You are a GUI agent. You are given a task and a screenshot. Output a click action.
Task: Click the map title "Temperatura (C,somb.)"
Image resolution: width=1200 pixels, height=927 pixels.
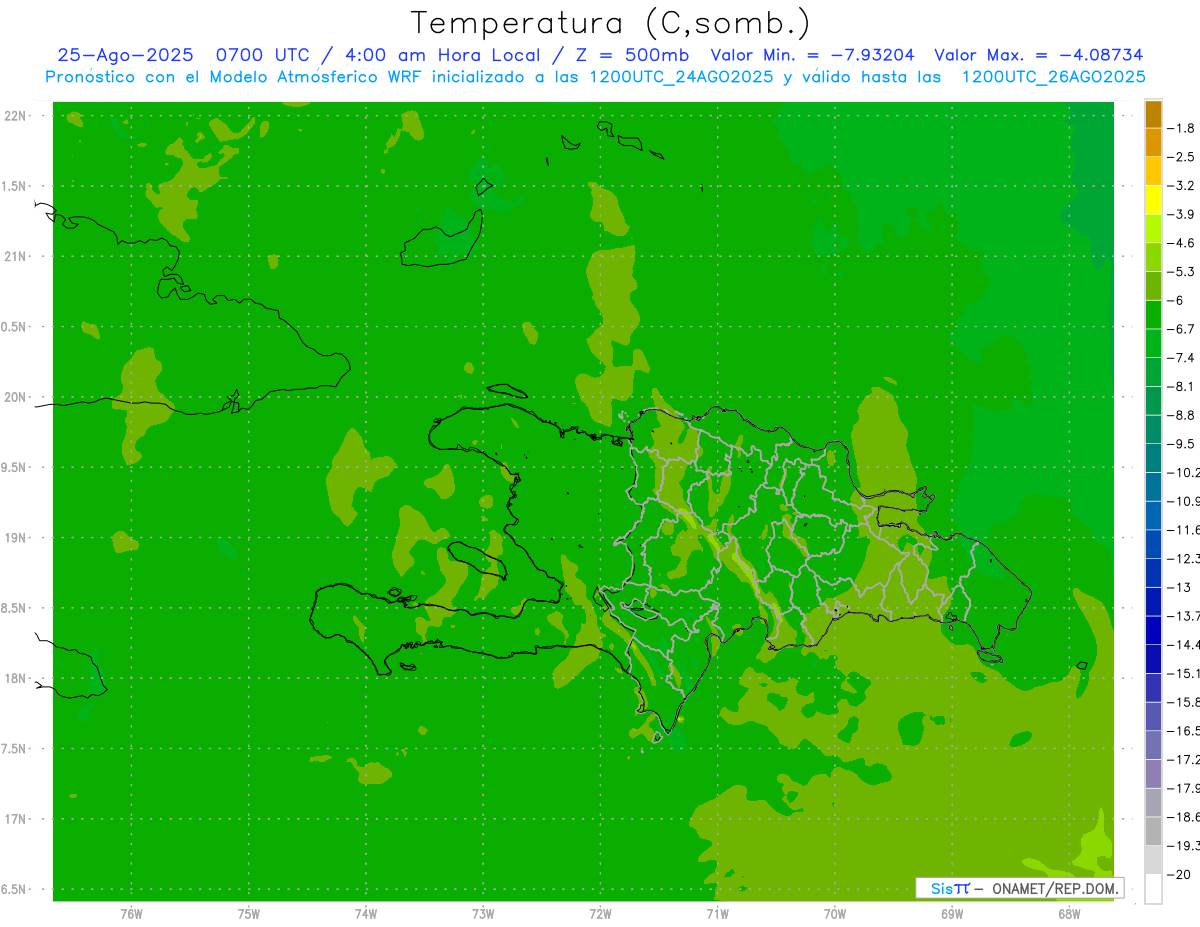click(610, 23)
